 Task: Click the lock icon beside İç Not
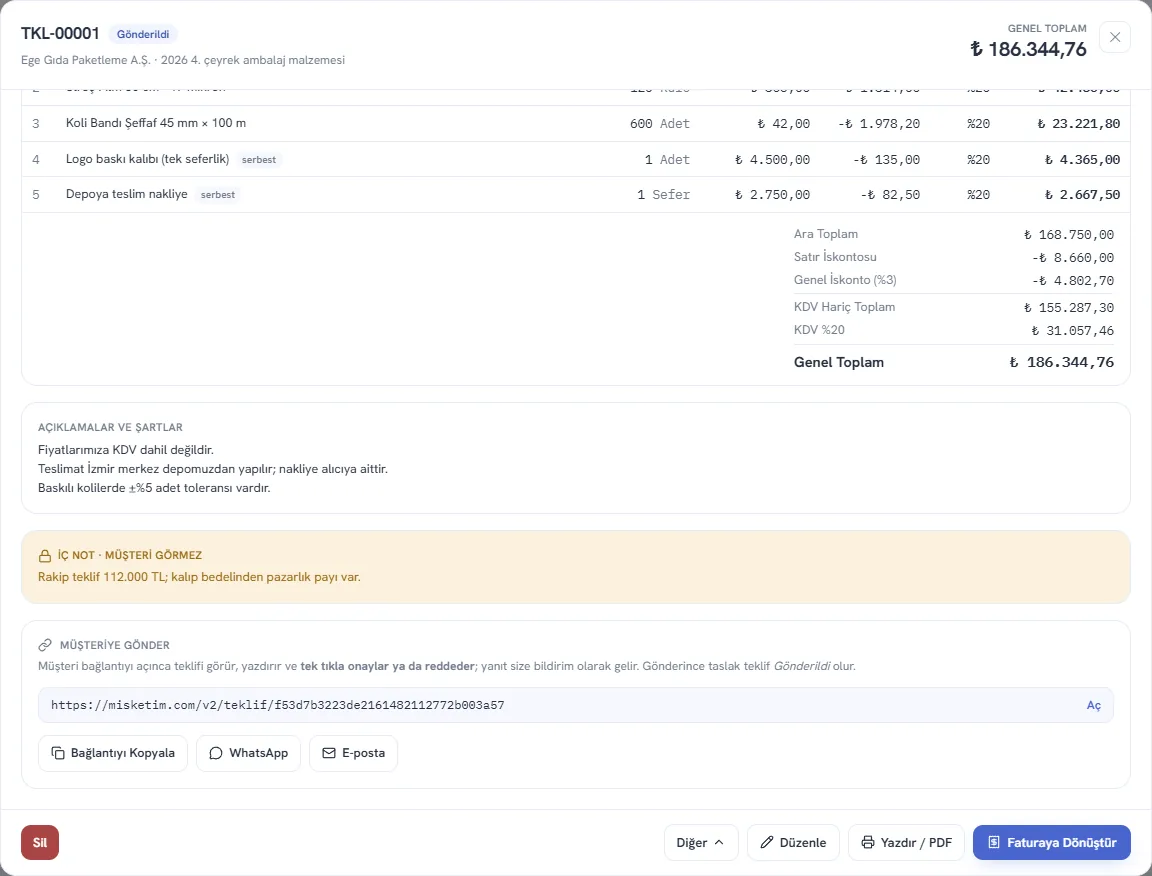[x=45, y=556]
